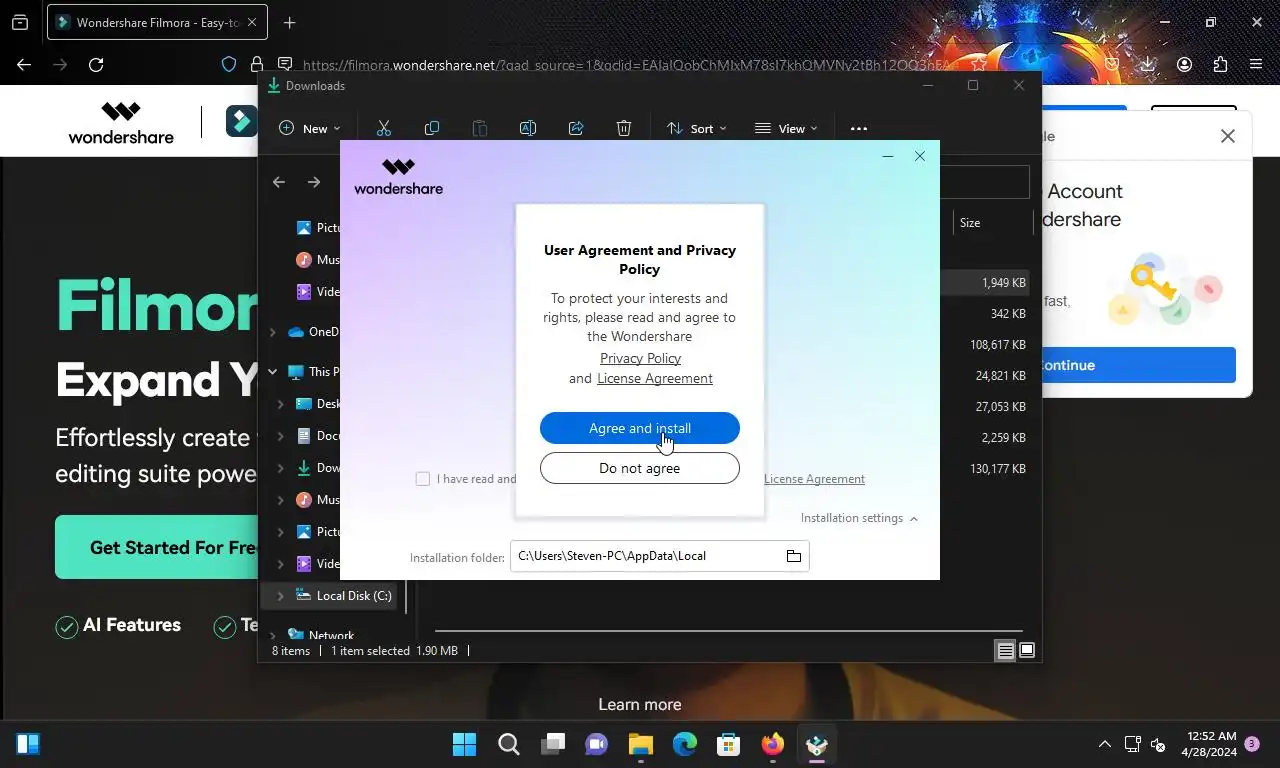Screen dimensions: 1280x768
Task: Collapse the This PC tree node
Action: tap(272, 372)
